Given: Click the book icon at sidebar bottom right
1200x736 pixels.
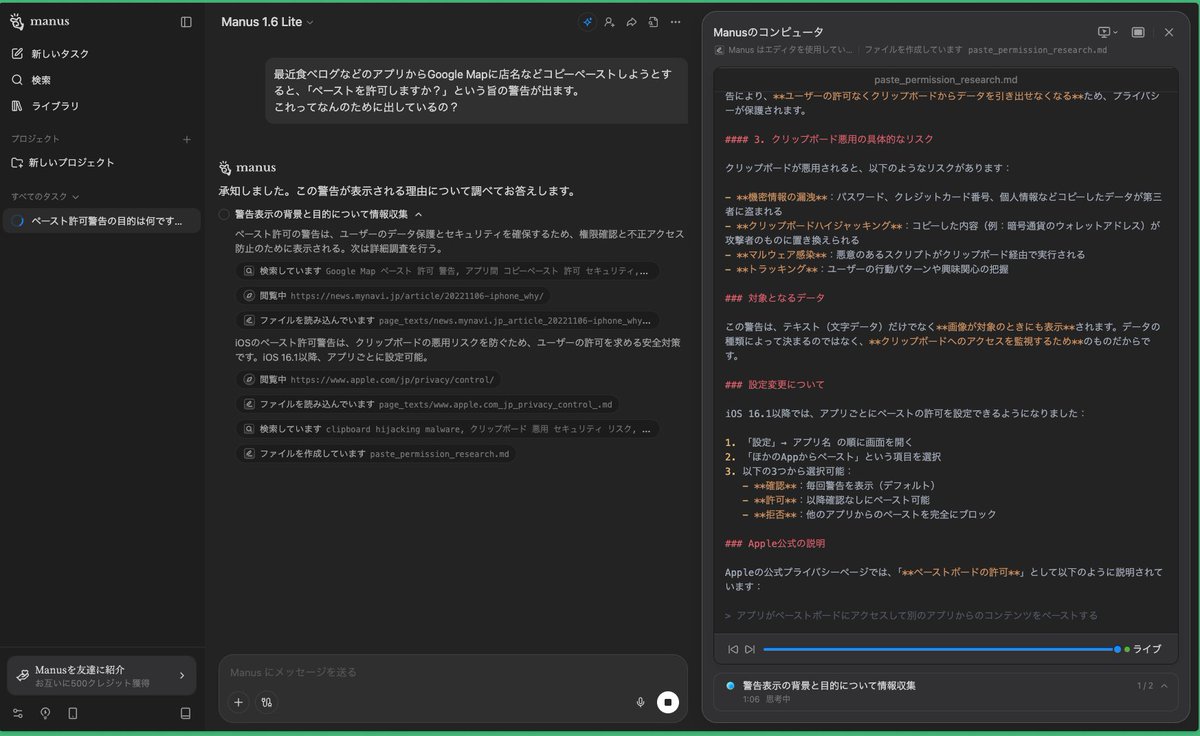Looking at the screenshot, I should [185, 713].
